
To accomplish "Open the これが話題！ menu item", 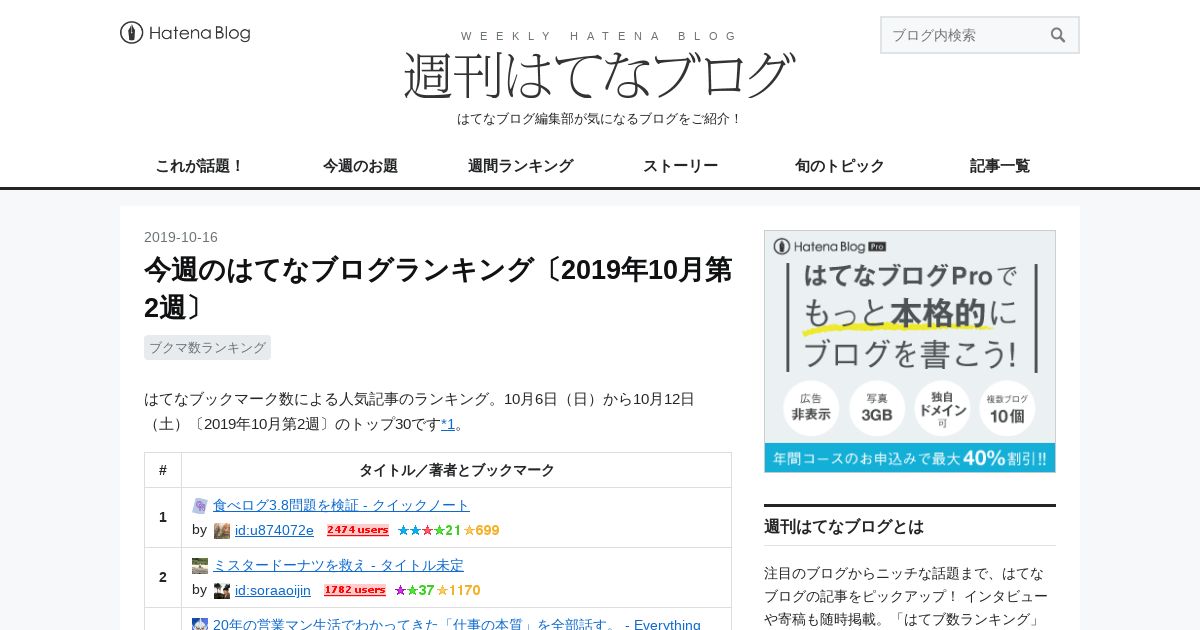I will [x=200, y=166].
